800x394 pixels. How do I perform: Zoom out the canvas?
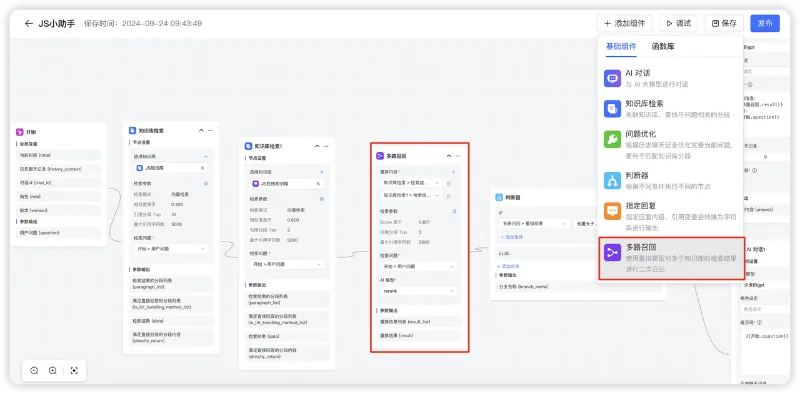click(34, 371)
